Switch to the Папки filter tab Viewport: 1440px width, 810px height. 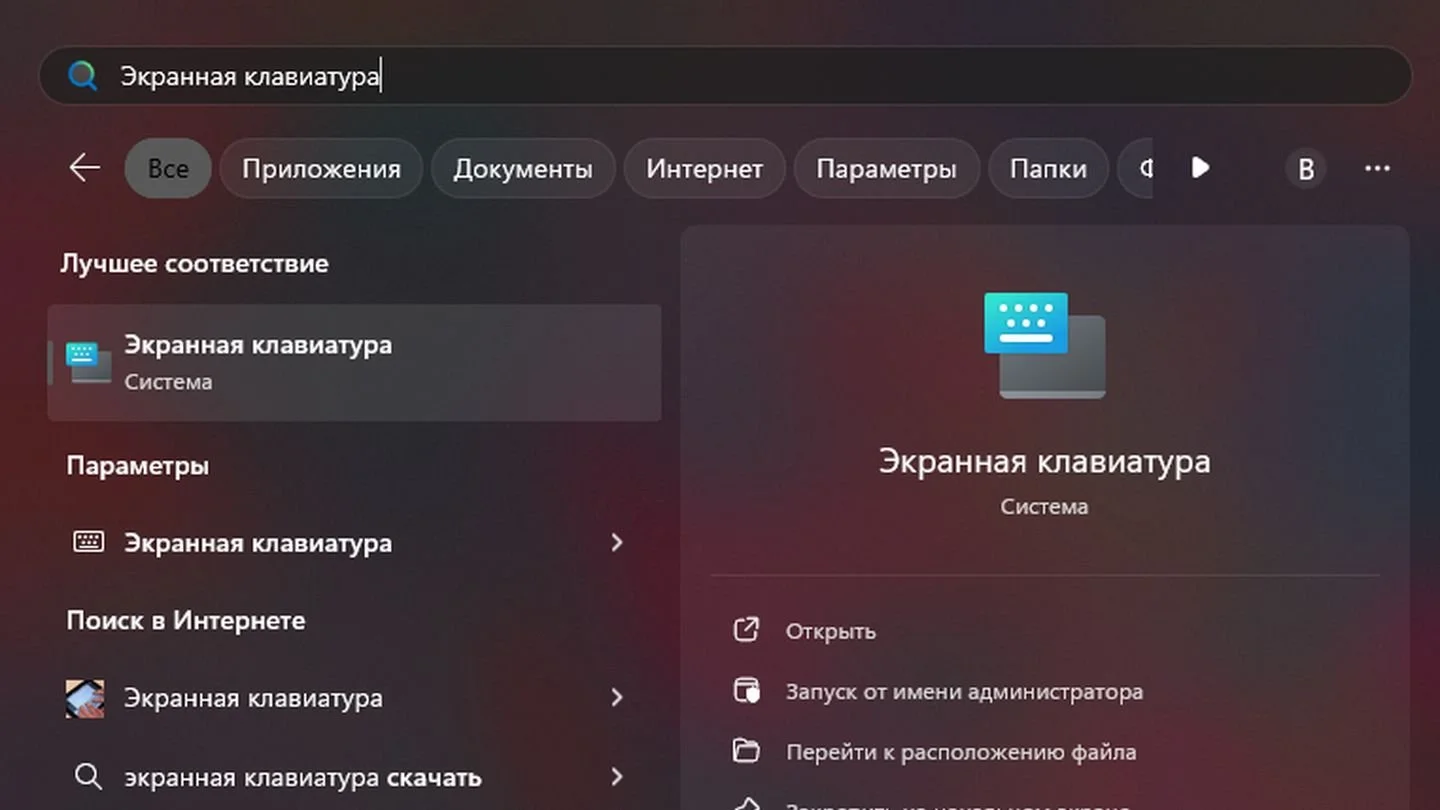pyautogui.click(x=1048, y=168)
